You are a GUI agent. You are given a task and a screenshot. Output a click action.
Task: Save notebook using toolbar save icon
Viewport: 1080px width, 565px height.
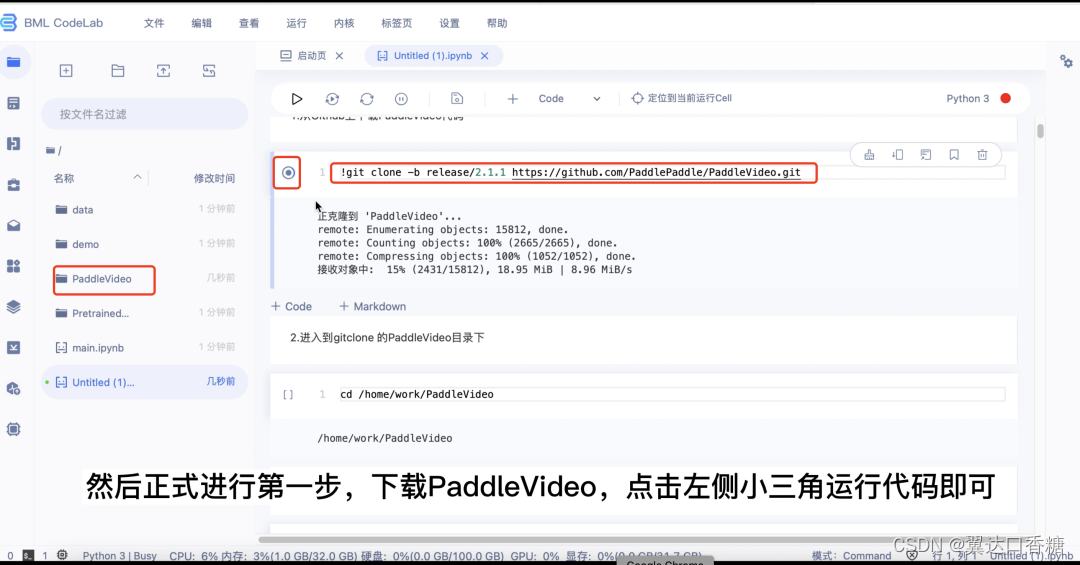(457, 99)
